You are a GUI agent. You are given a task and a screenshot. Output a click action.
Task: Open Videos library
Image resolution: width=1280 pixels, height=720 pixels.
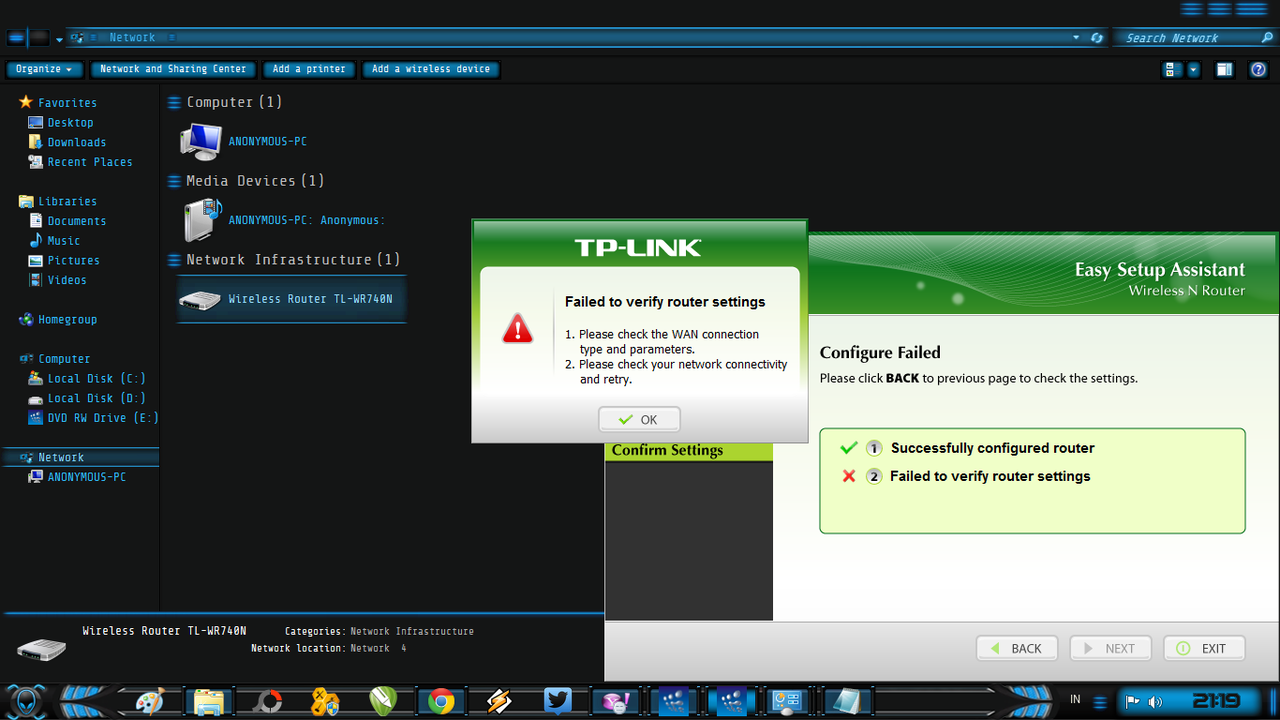(x=57, y=280)
